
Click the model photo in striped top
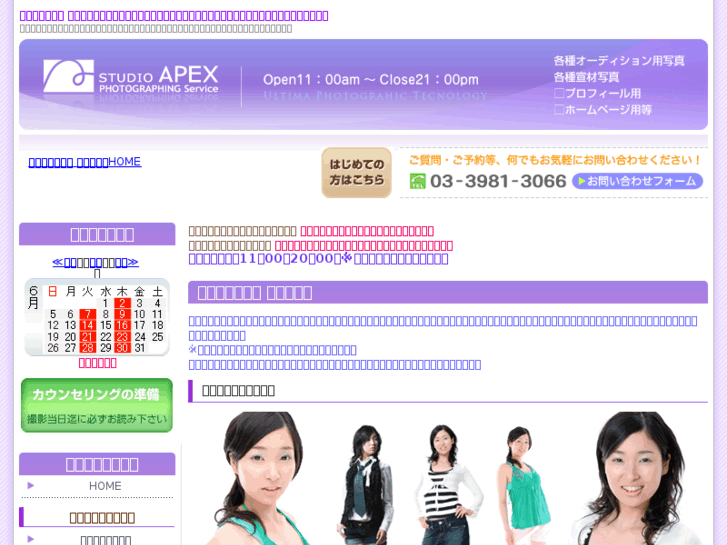pos(447,485)
